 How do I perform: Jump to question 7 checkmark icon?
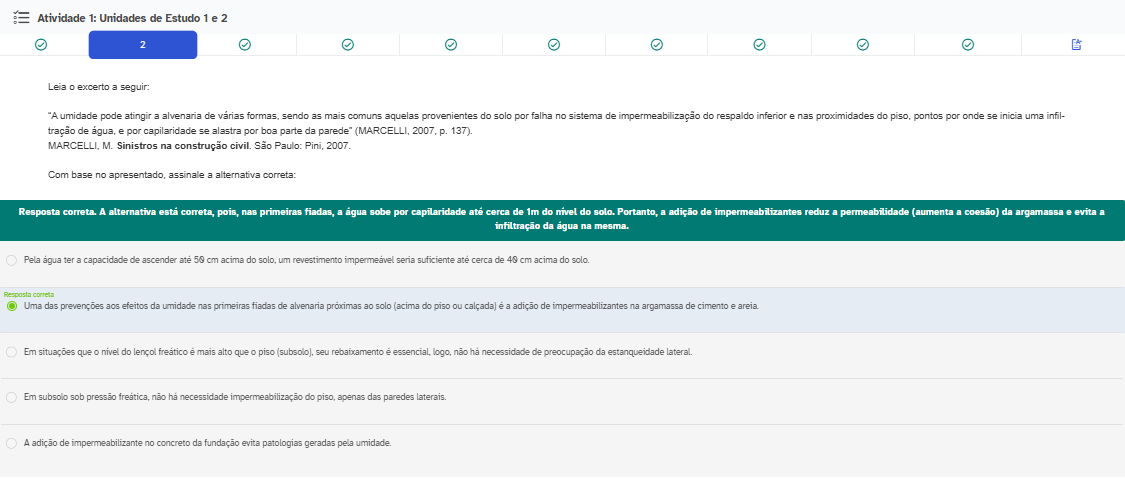(657, 45)
